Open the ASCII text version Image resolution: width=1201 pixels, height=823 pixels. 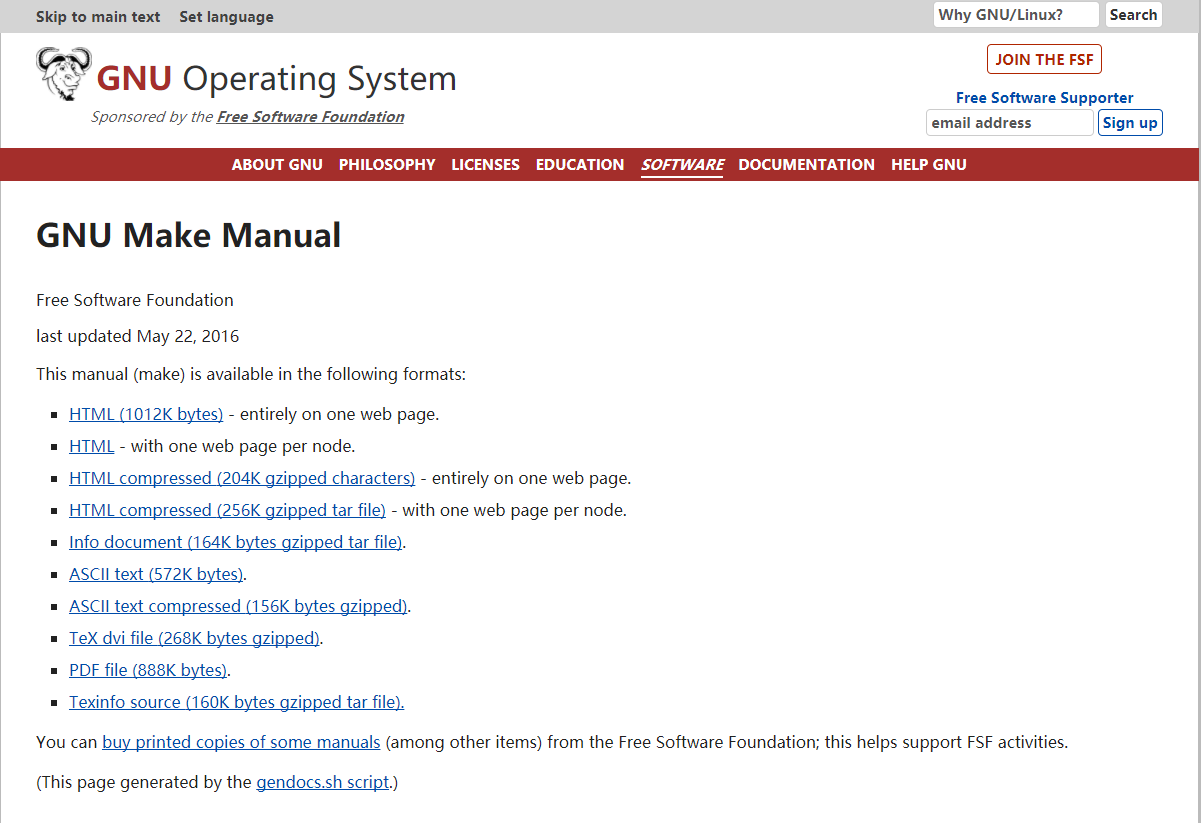155,573
